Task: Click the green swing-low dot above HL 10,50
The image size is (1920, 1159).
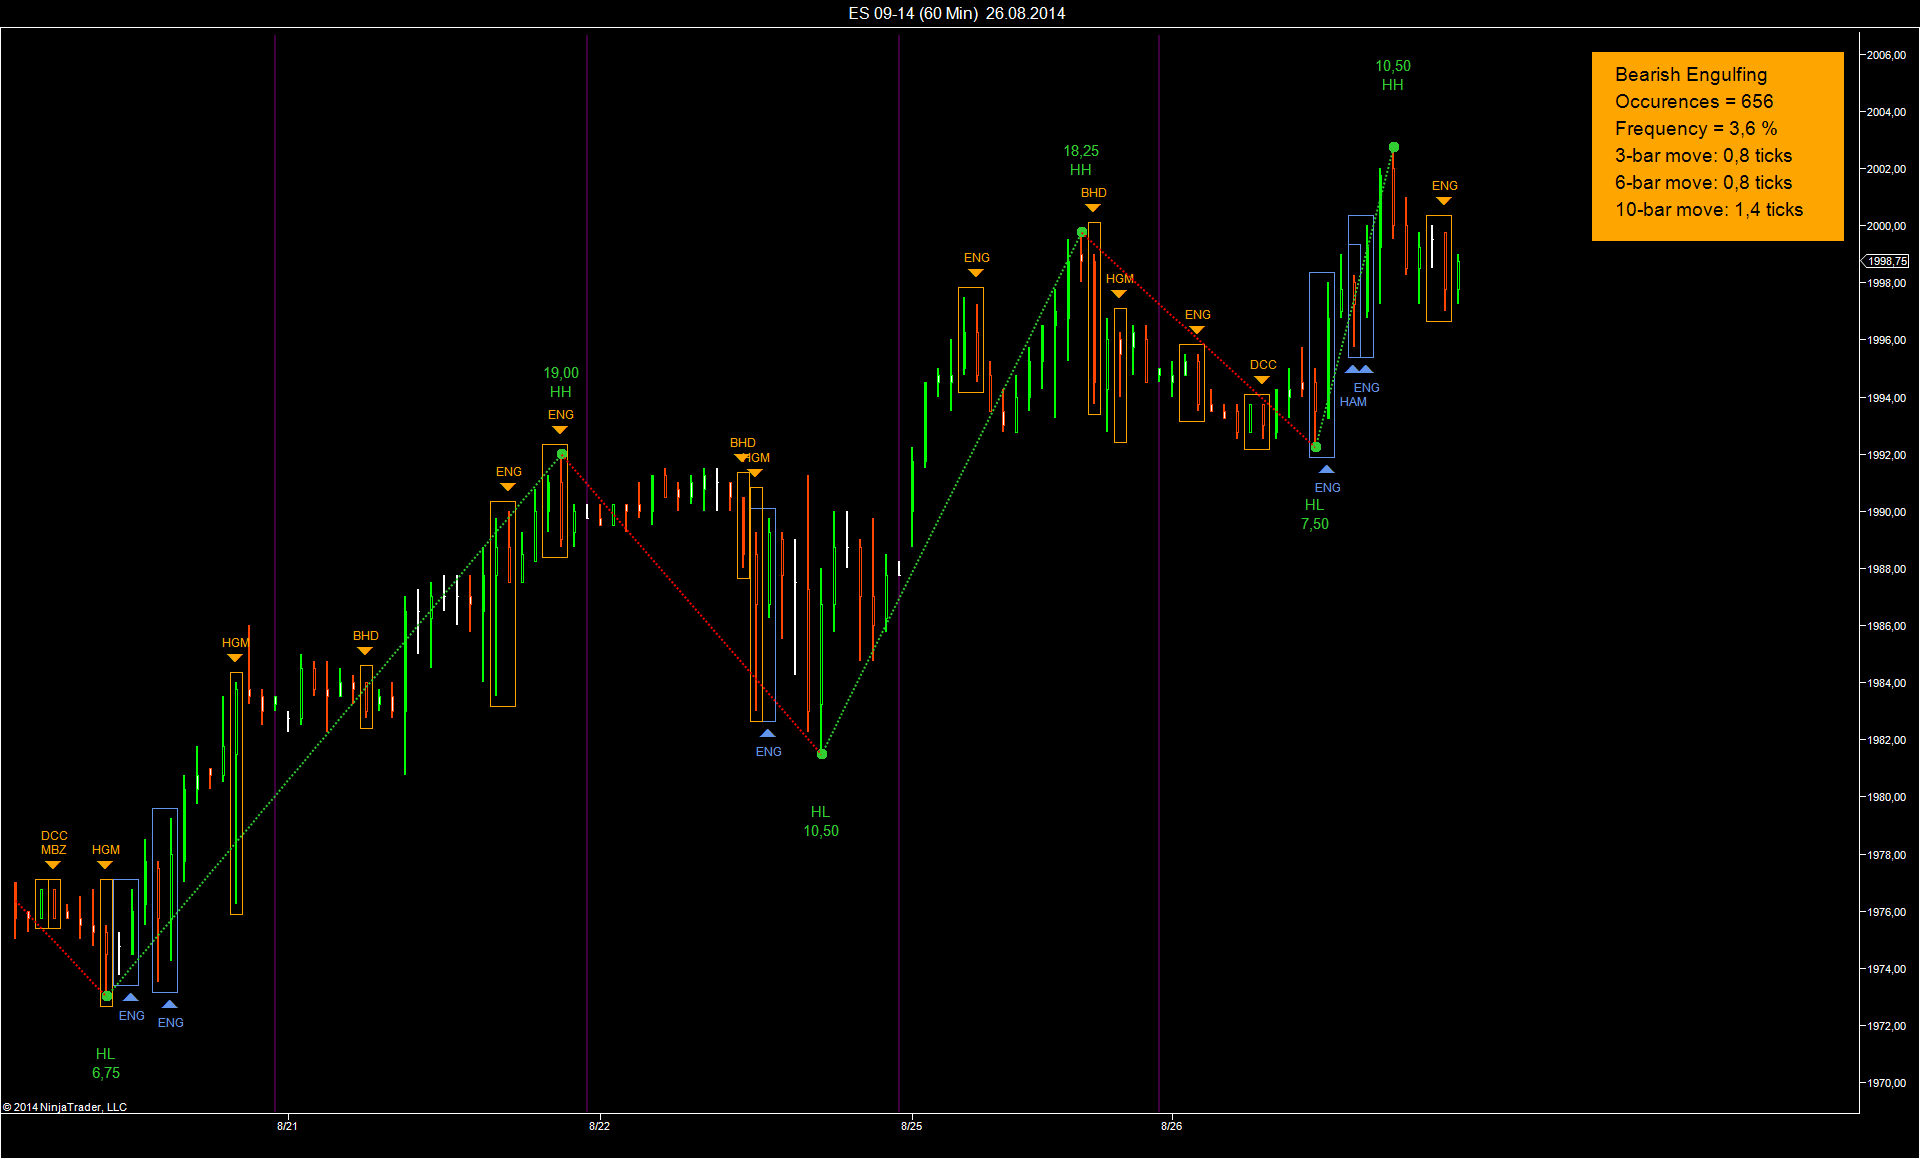Action: click(822, 754)
